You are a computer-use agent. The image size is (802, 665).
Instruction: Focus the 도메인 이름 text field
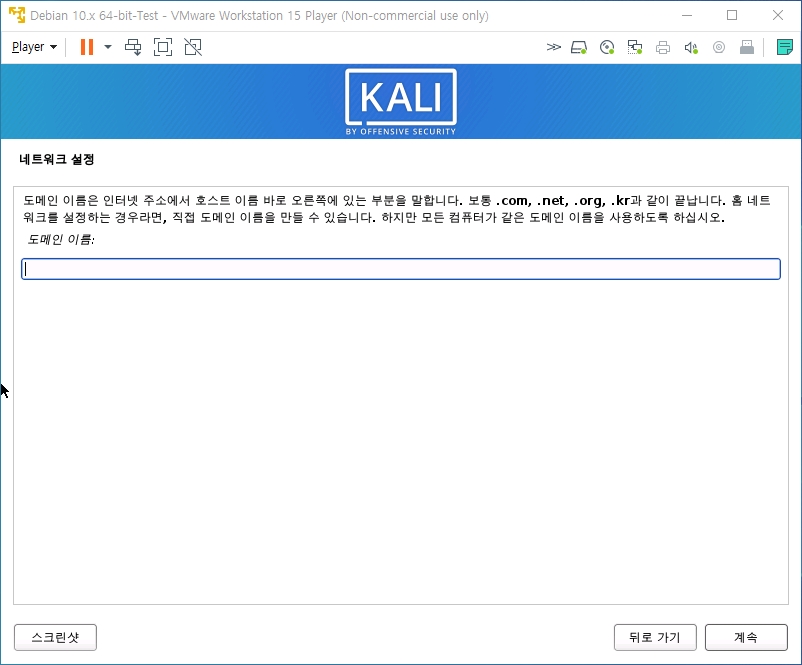[401, 269]
